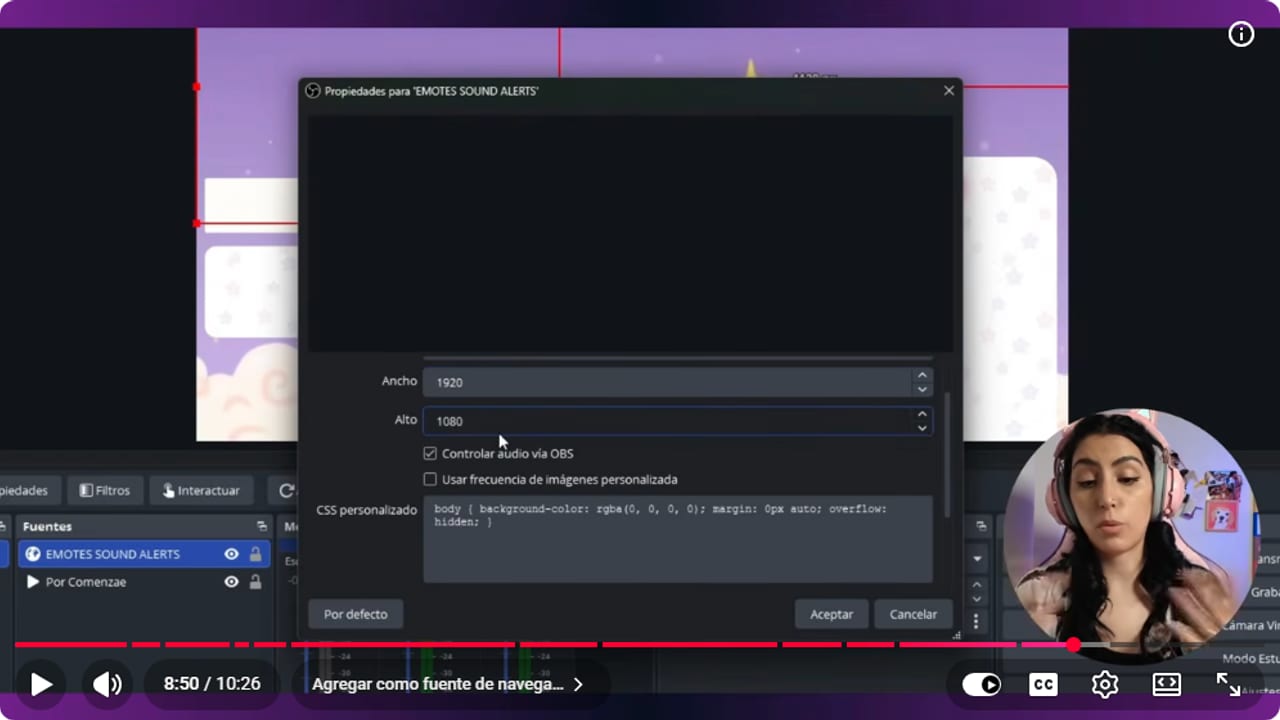Click the Por defecto button
Screen dimensions: 1280x720
click(355, 614)
